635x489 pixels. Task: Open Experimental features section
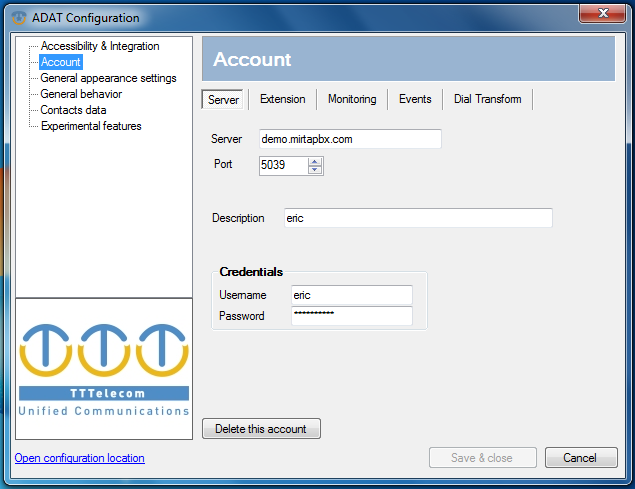tap(91, 126)
